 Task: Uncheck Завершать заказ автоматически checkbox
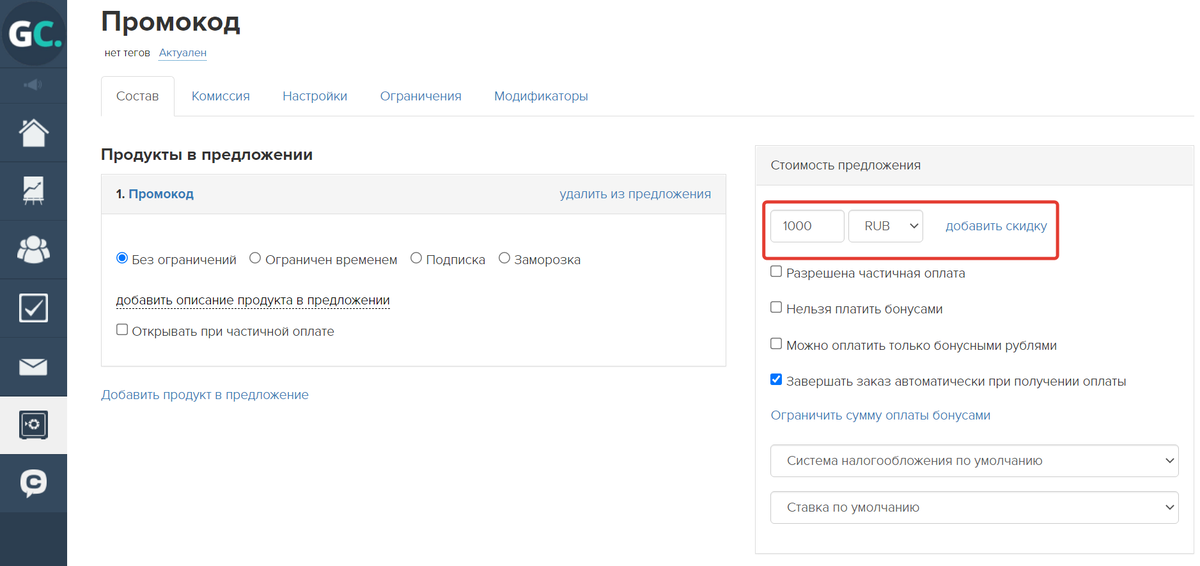(776, 380)
